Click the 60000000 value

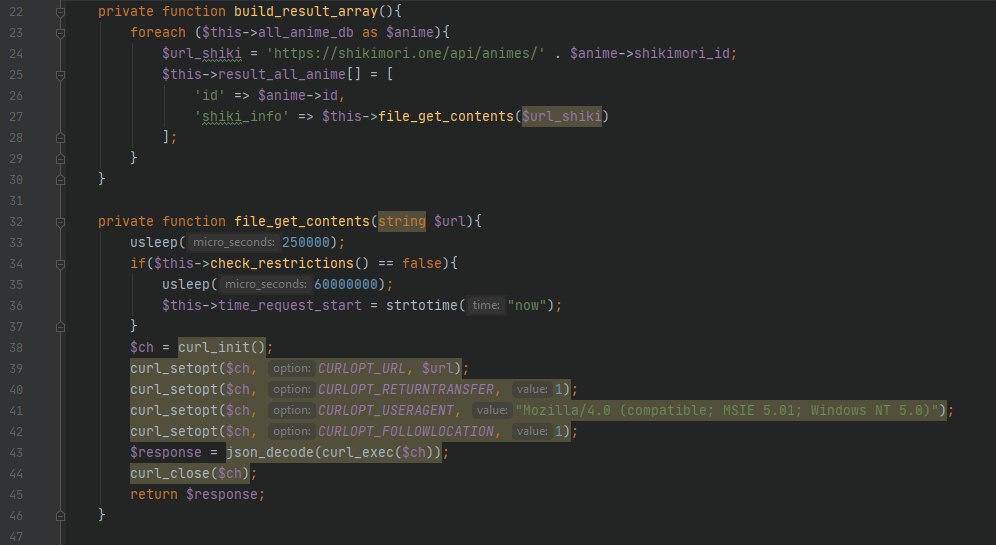pyautogui.click(x=346, y=285)
